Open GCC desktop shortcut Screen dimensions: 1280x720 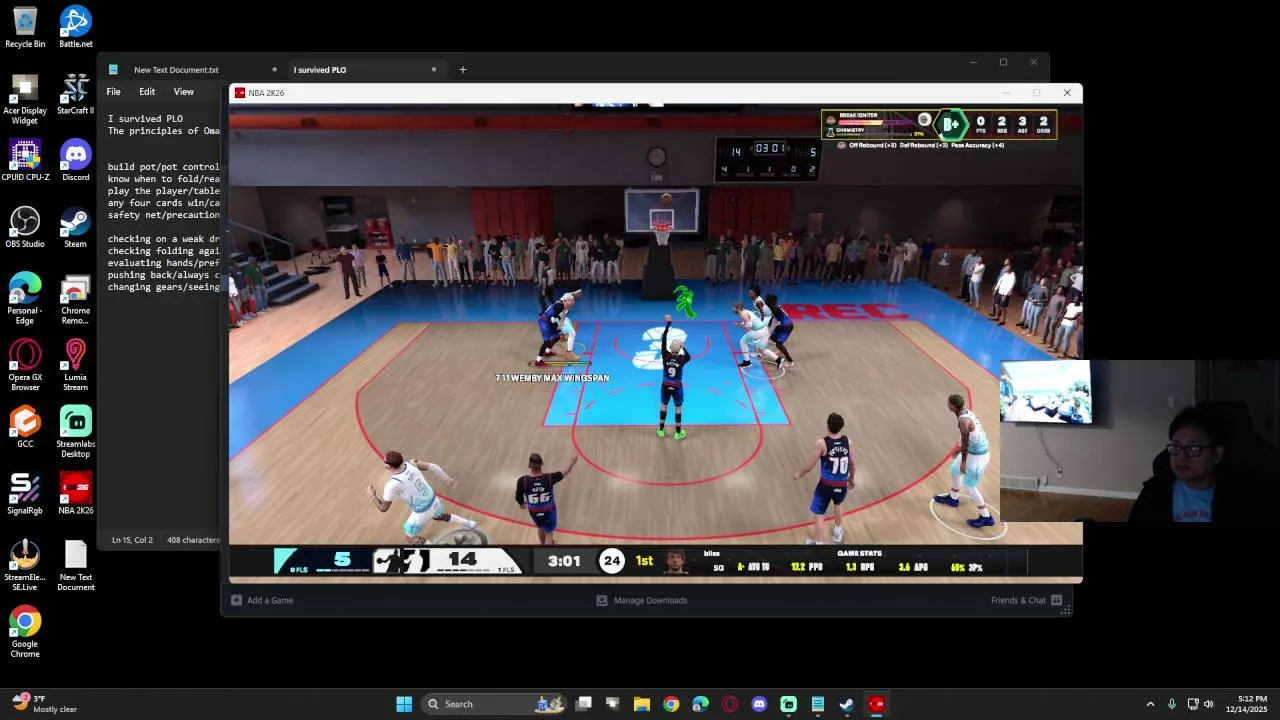[x=25, y=427]
